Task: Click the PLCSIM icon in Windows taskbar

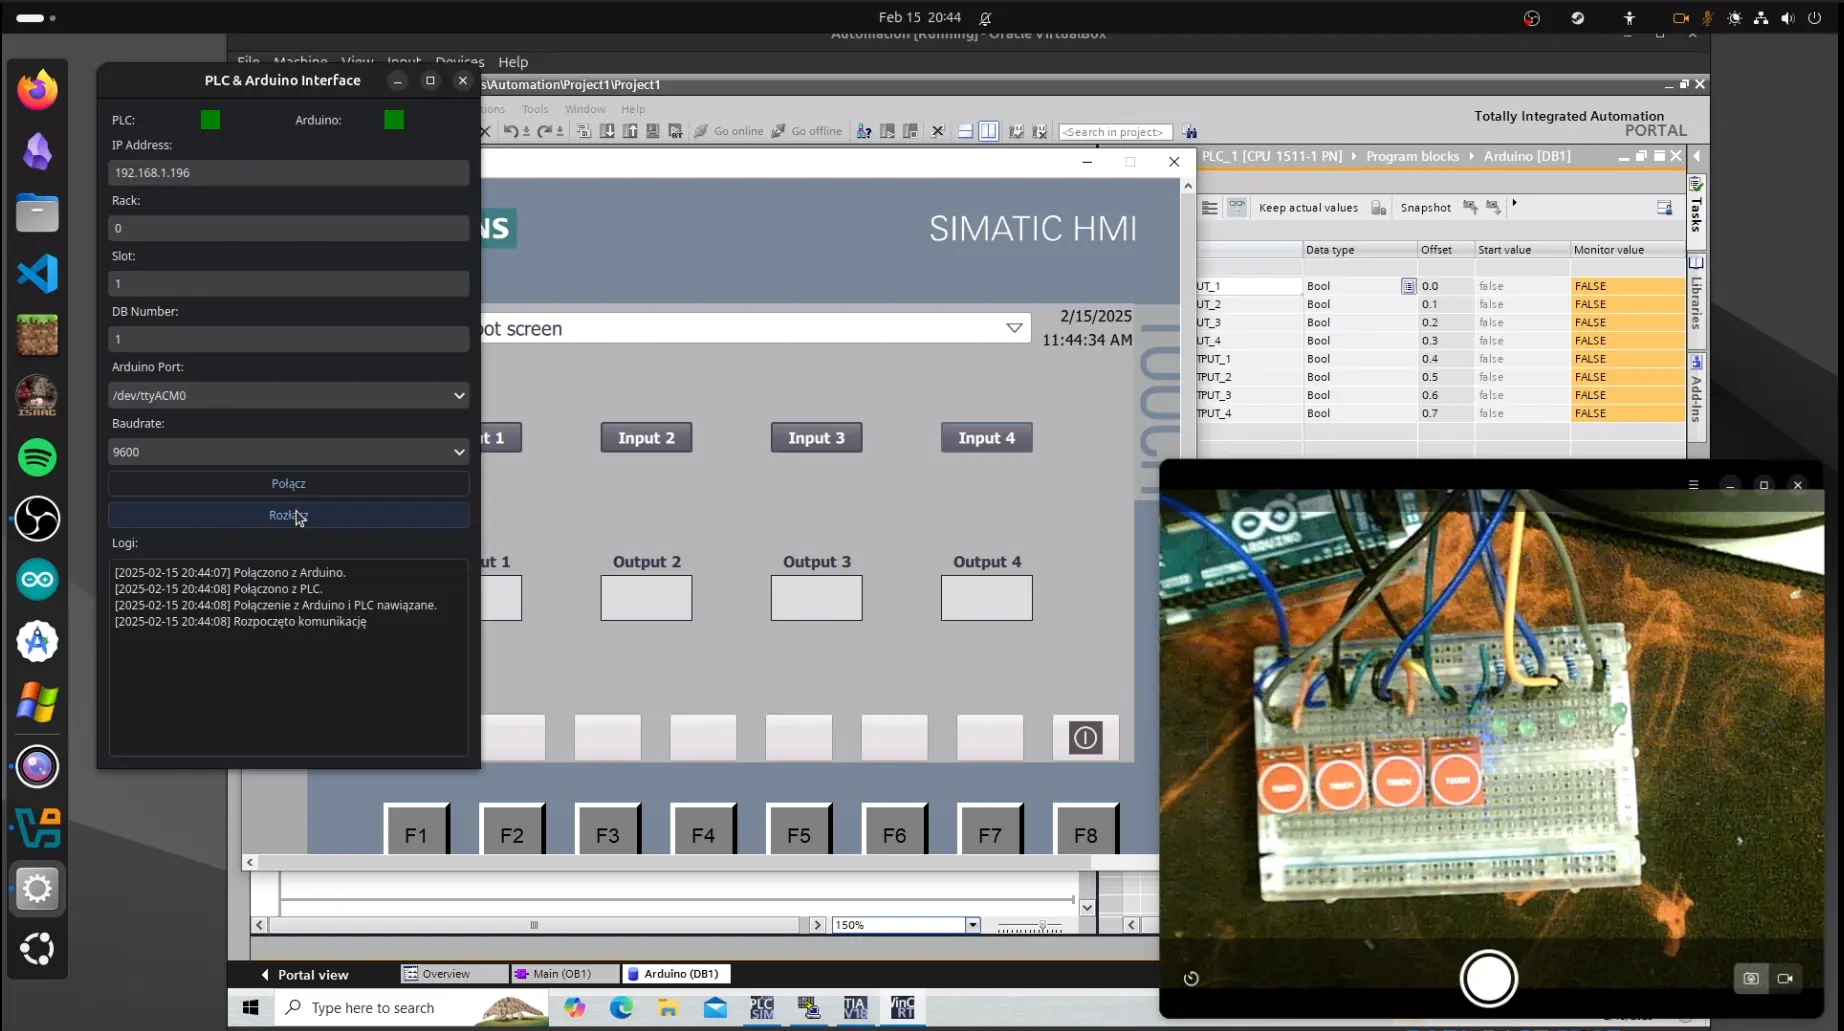Action: coord(762,1007)
